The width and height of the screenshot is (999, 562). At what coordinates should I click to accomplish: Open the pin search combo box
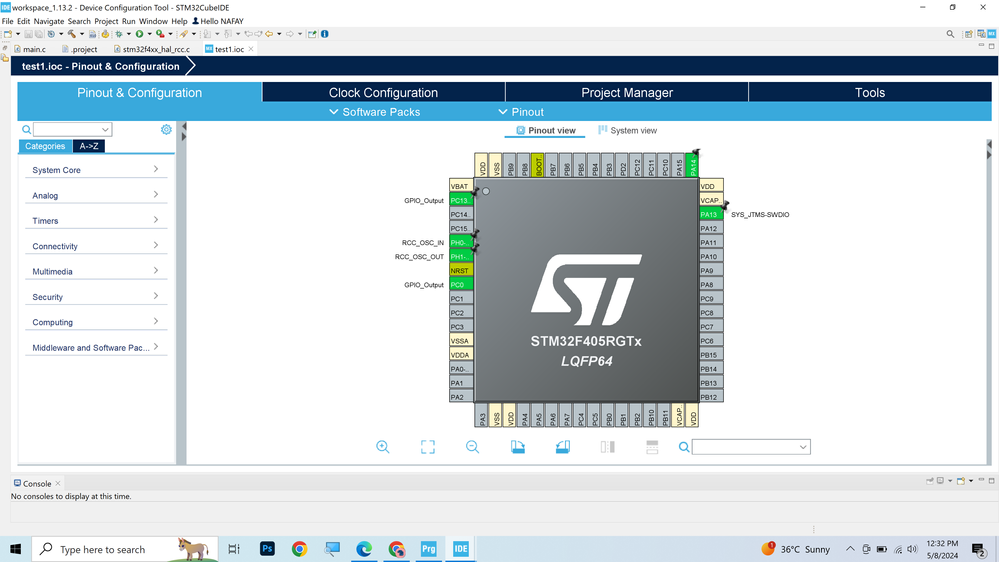(x=751, y=447)
